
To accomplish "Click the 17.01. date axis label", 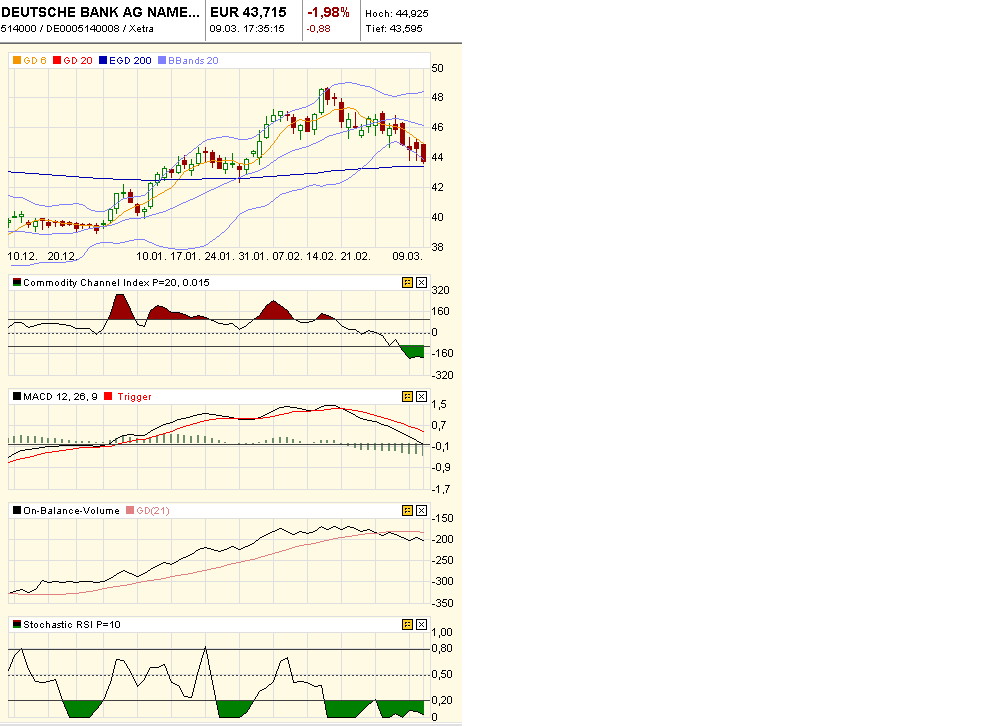I will [x=184, y=256].
